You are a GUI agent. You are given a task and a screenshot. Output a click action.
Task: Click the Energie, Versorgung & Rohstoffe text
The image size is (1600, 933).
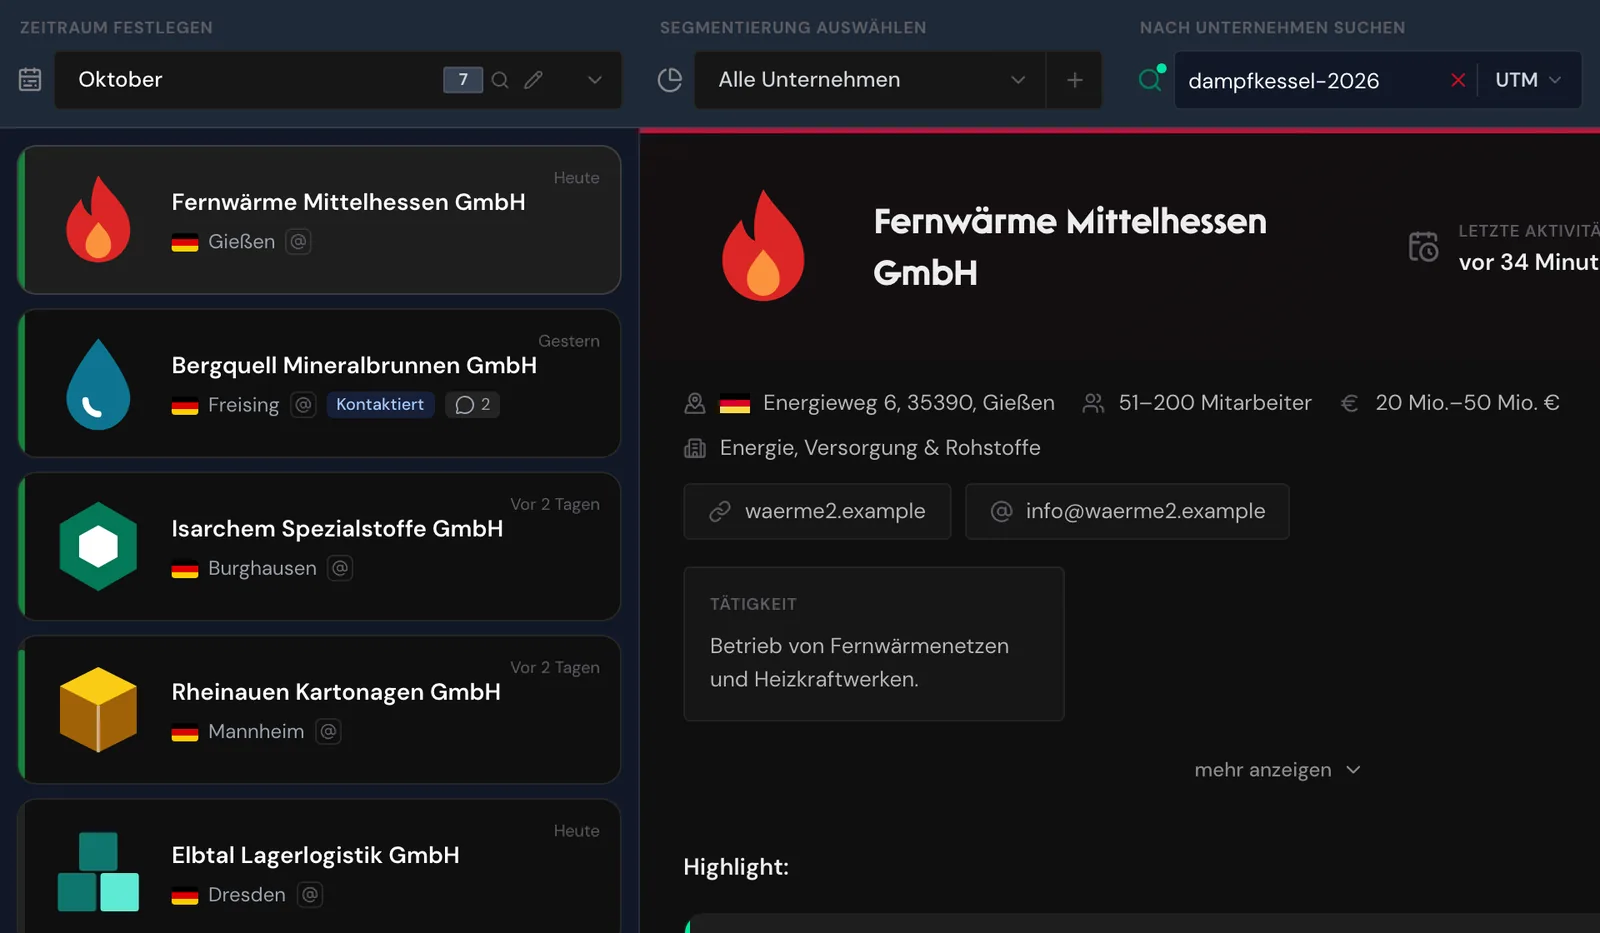(x=880, y=448)
